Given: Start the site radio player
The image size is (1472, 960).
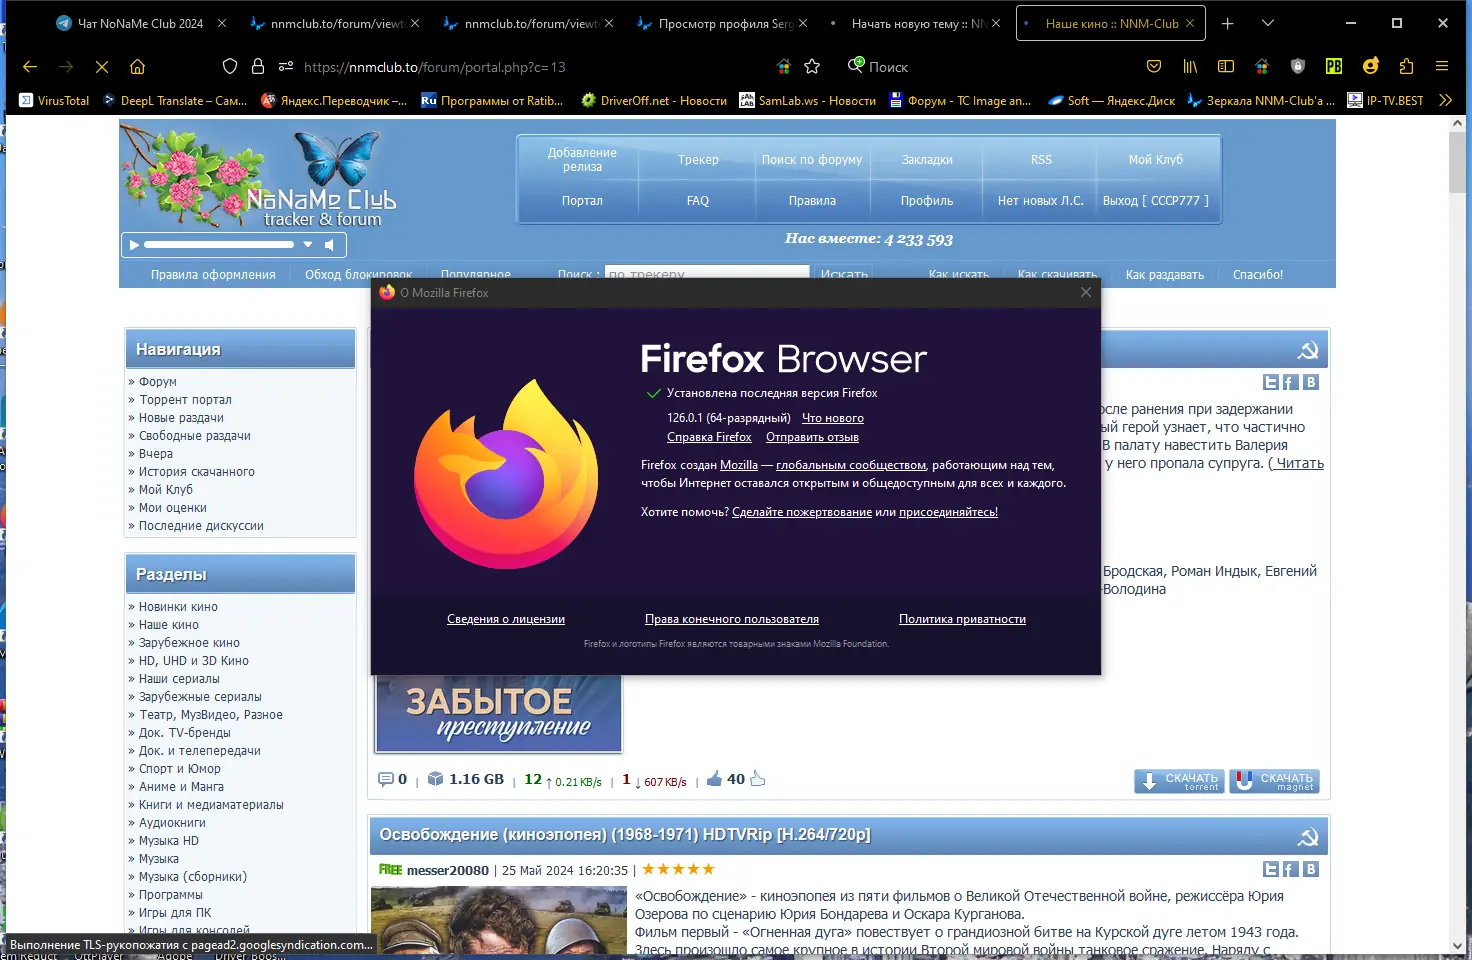Looking at the screenshot, I should [x=134, y=244].
